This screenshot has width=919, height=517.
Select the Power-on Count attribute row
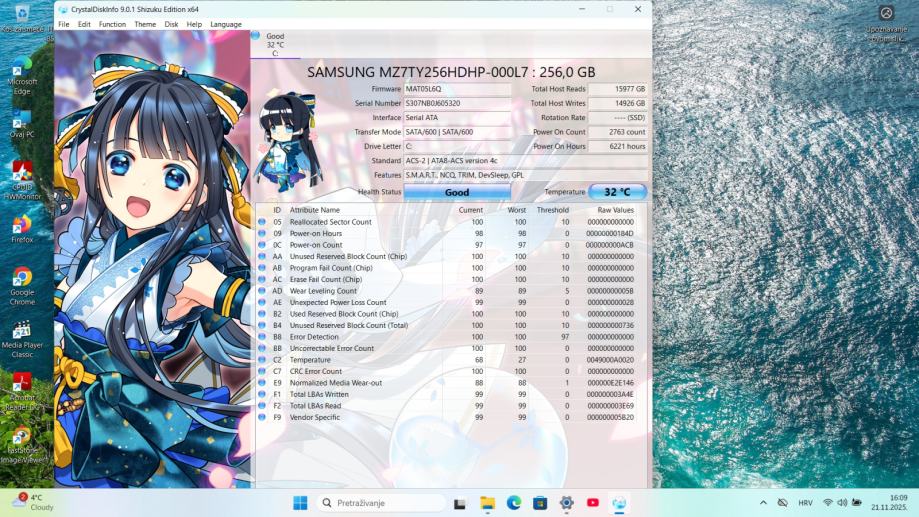(451, 245)
